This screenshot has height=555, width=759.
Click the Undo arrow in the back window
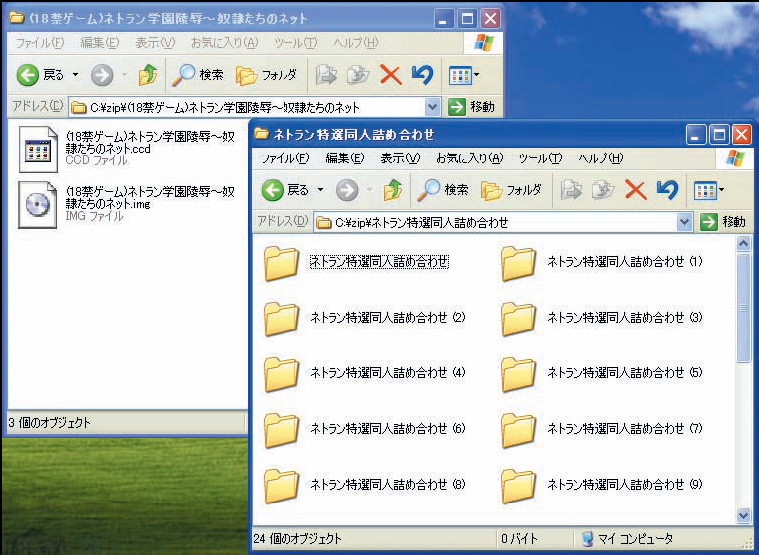423,75
